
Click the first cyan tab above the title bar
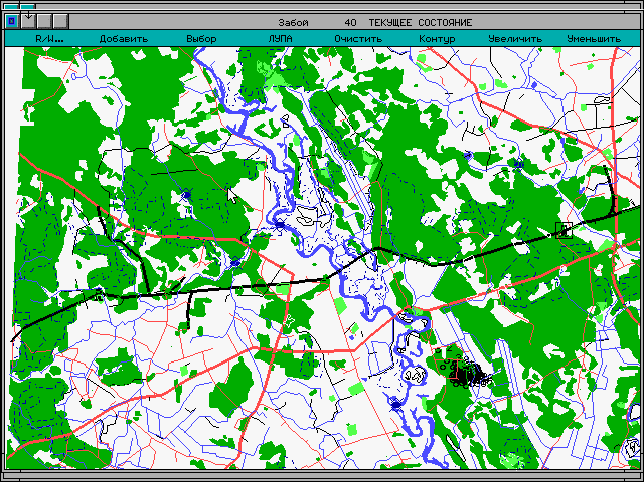[x=12, y=6]
